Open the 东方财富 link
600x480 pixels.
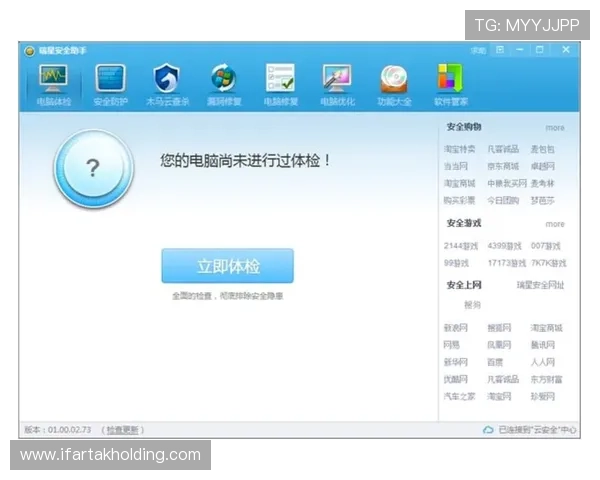pyautogui.click(x=546, y=379)
